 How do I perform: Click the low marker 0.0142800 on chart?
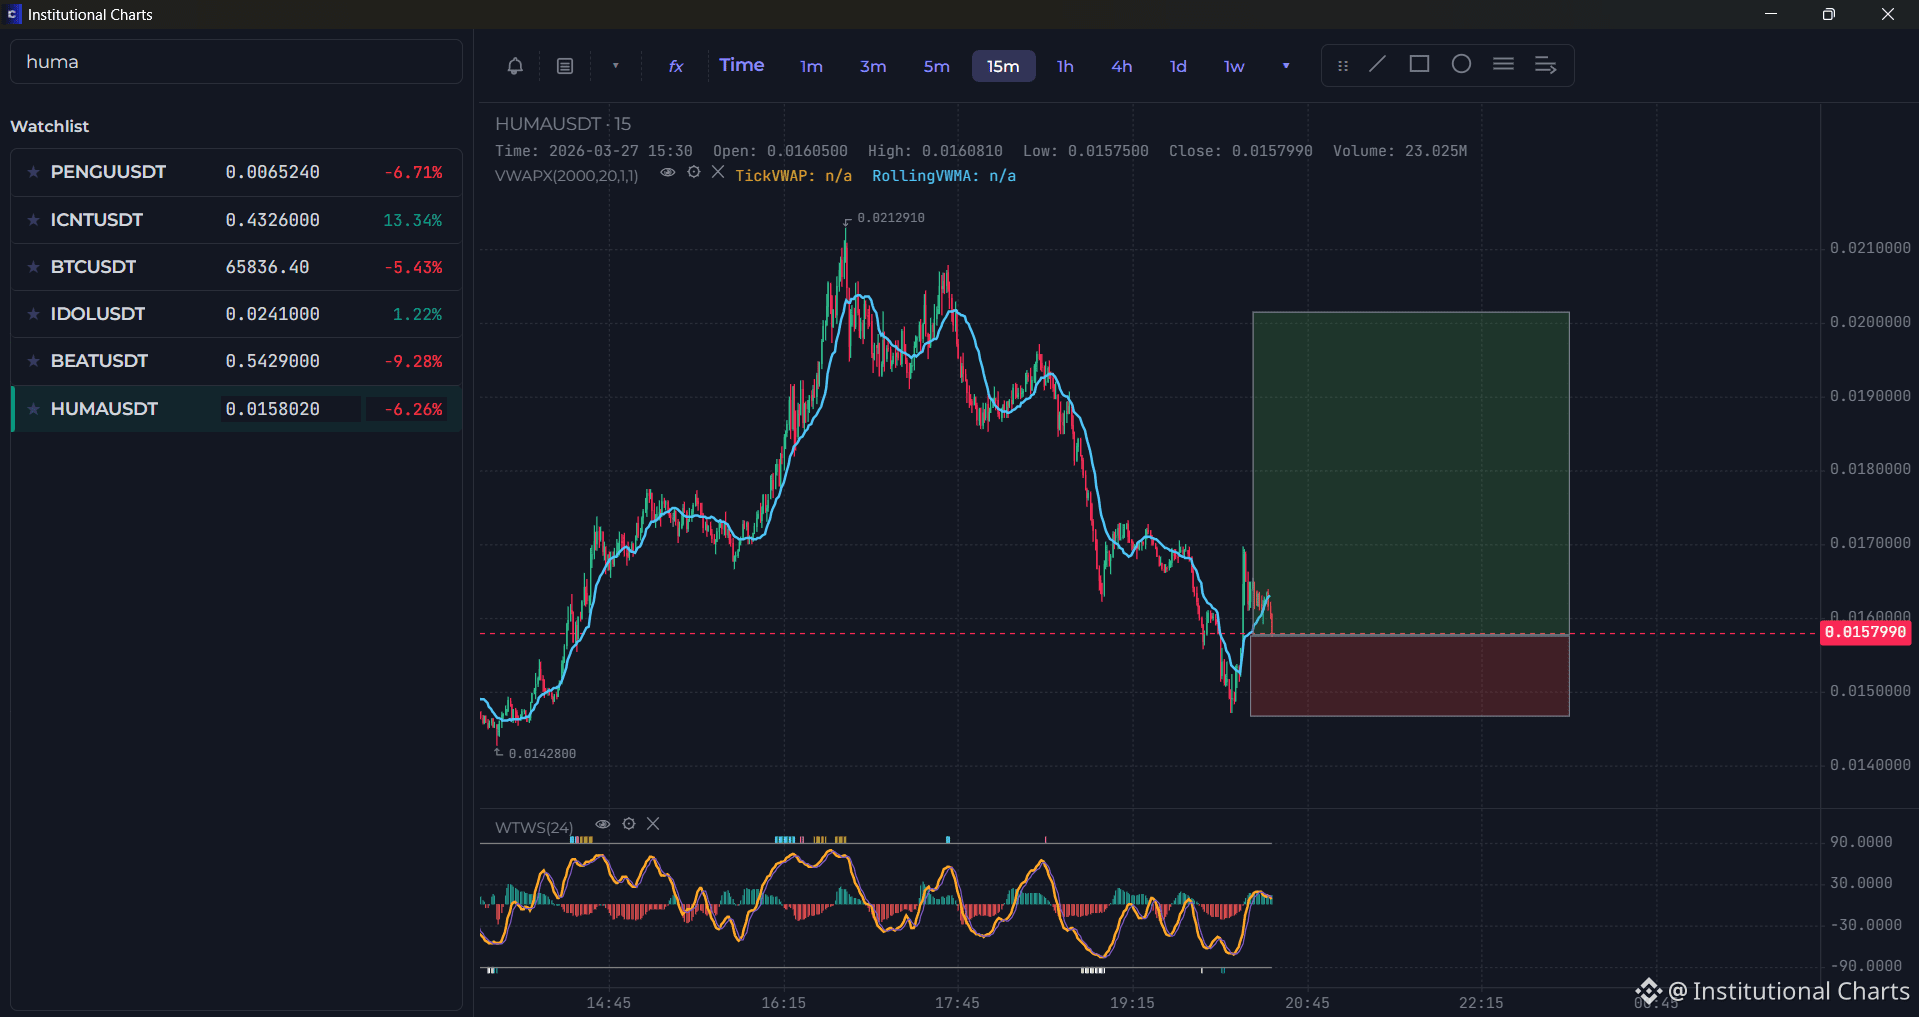(x=542, y=754)
